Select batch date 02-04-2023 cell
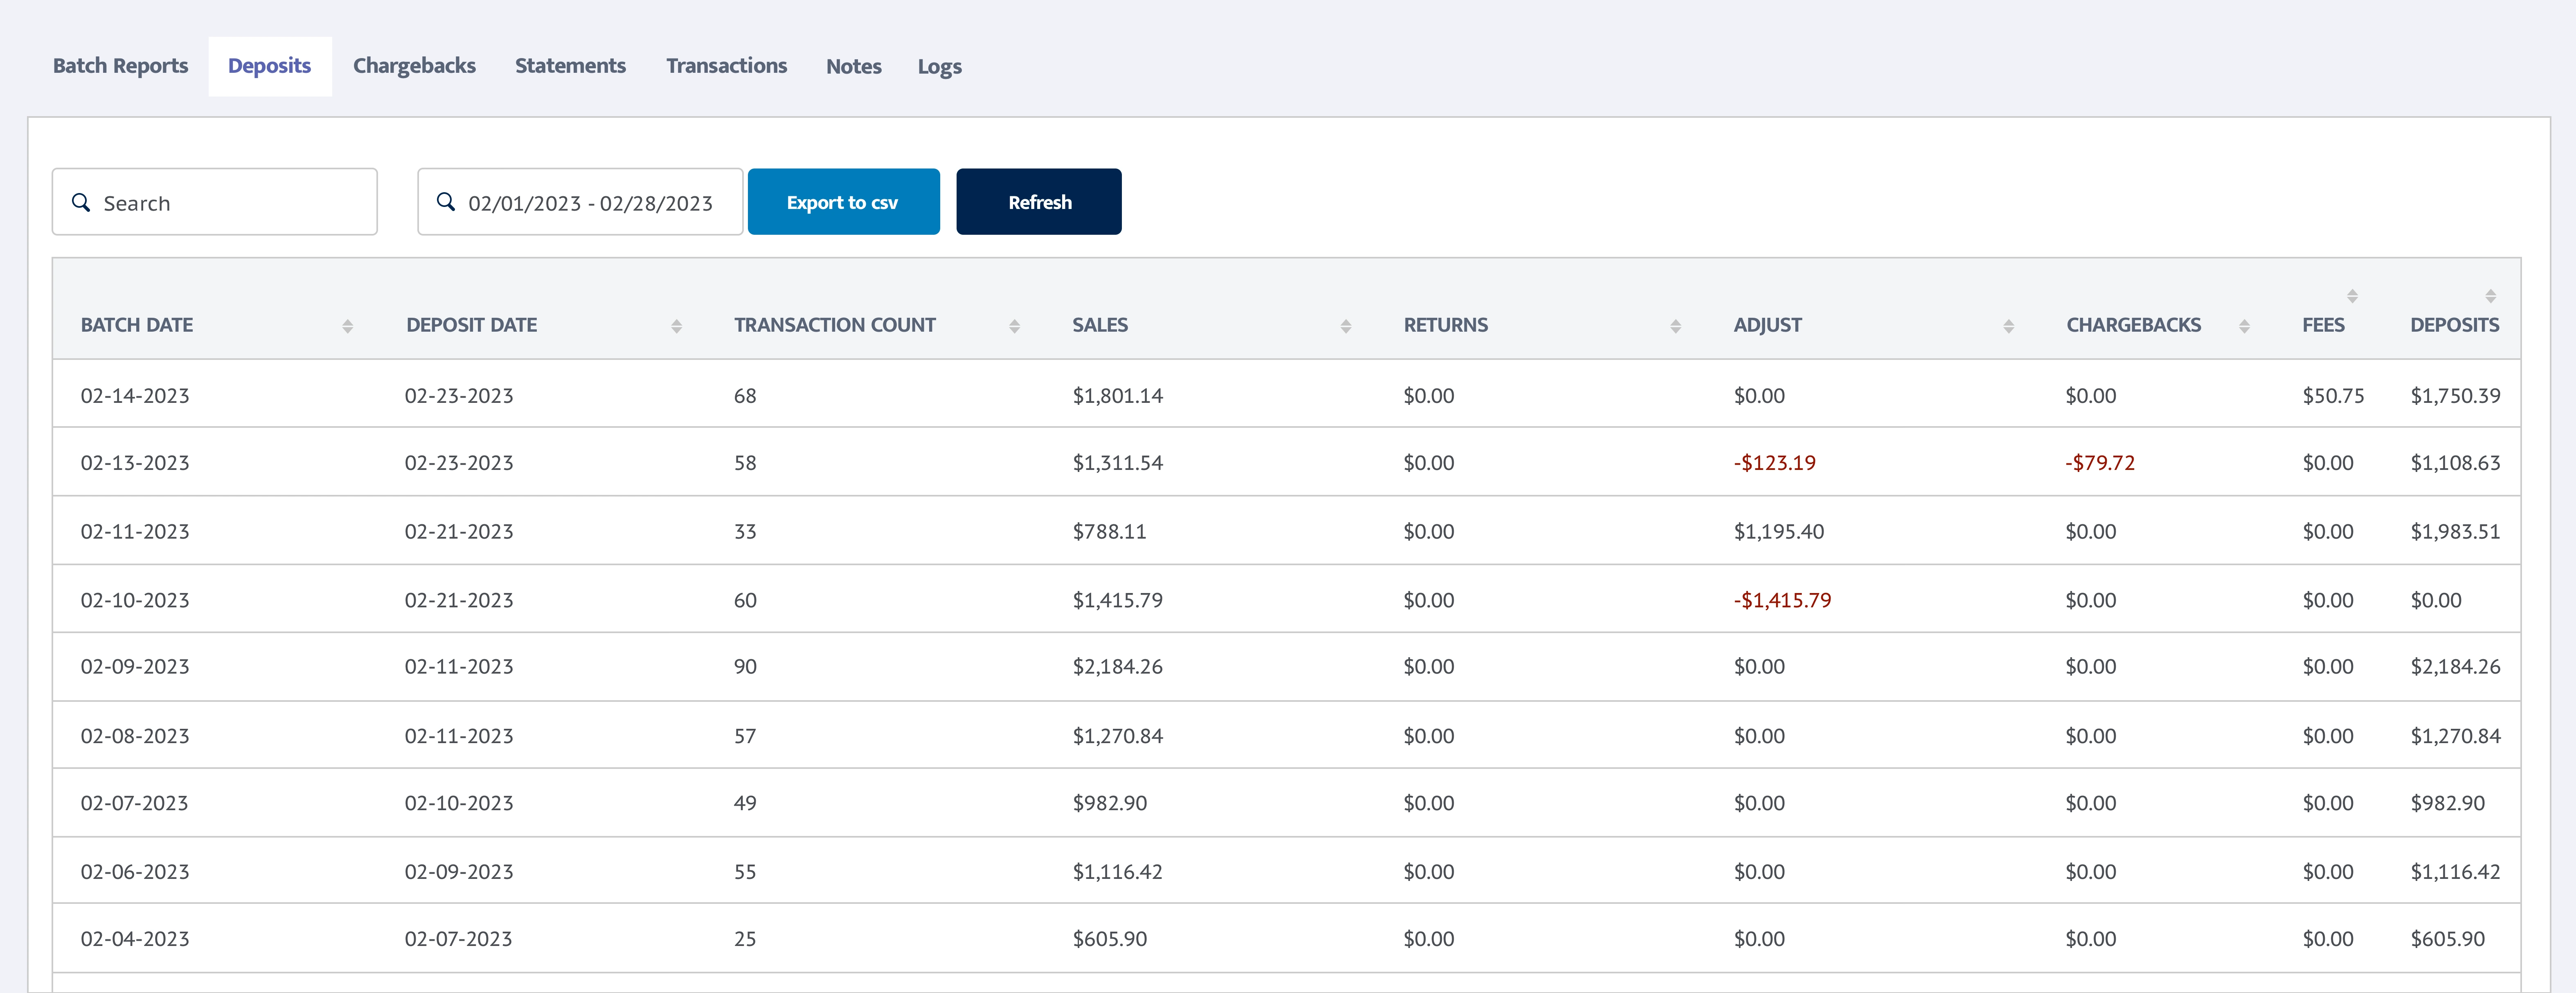The image size is (2576, 993). [x=135, y=939]
